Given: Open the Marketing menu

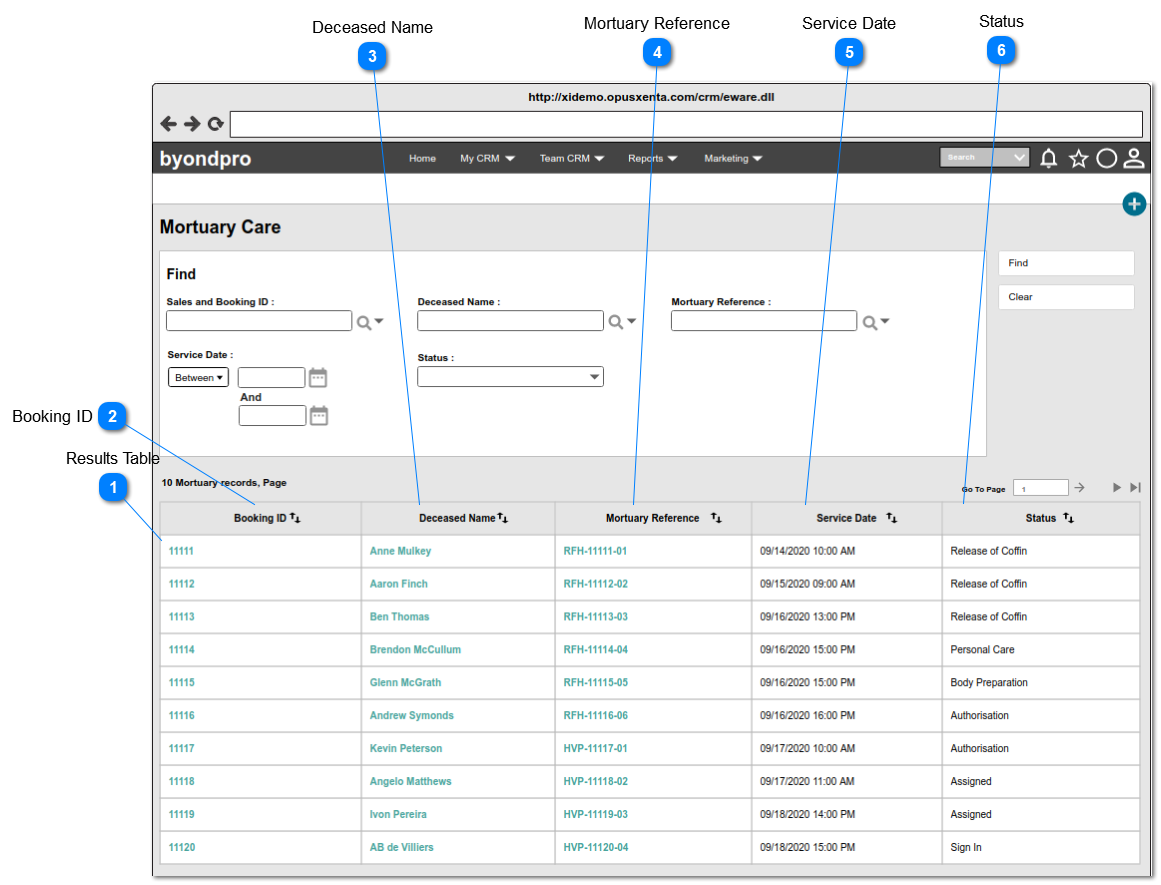Looking at the screenshot, I should click(733, 158).
